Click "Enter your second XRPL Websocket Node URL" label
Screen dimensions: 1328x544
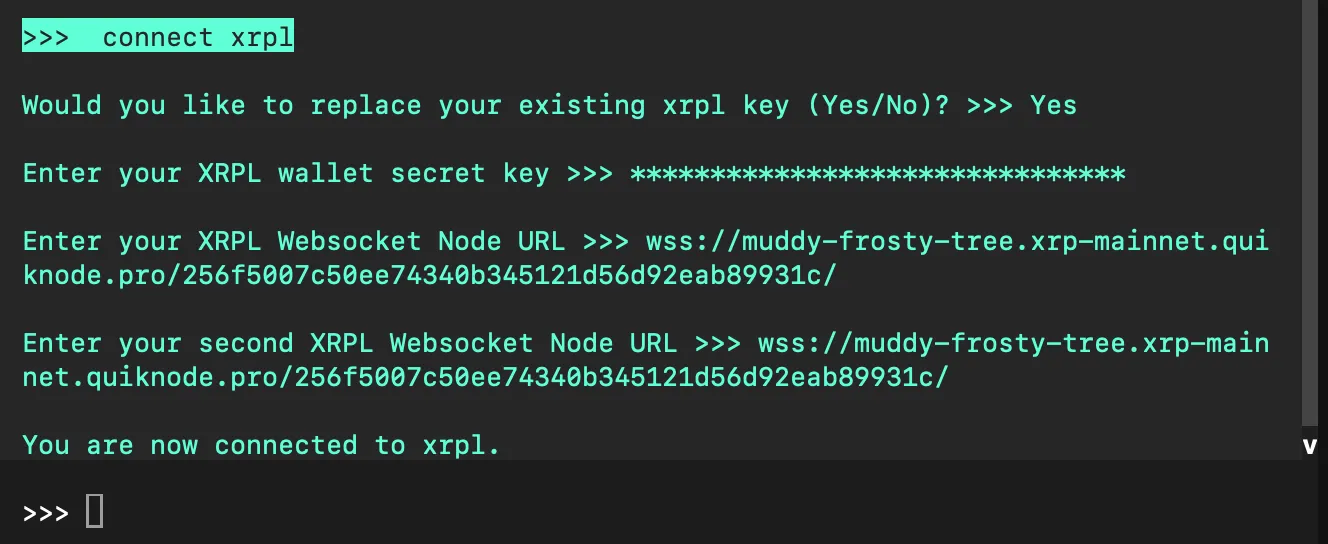tap(350, 343)
